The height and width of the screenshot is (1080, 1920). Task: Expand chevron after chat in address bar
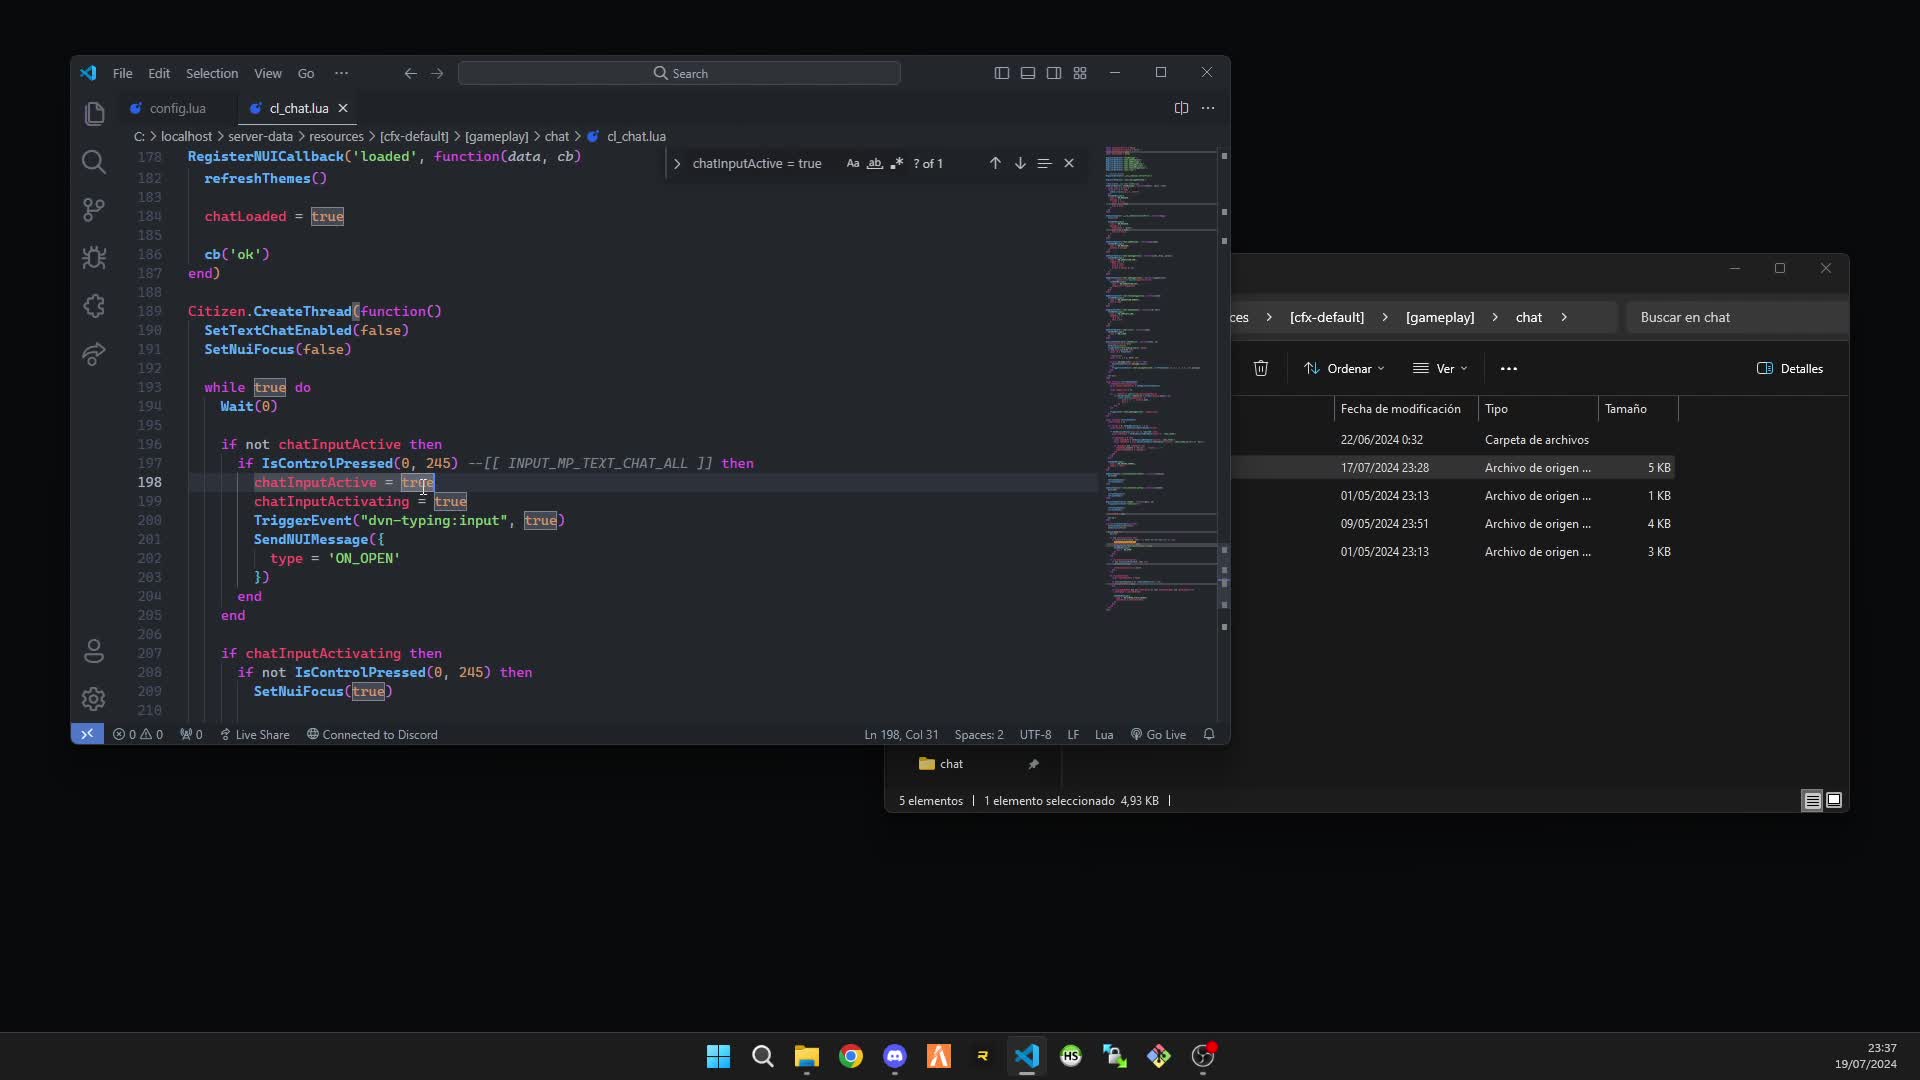click(1564, 317)
